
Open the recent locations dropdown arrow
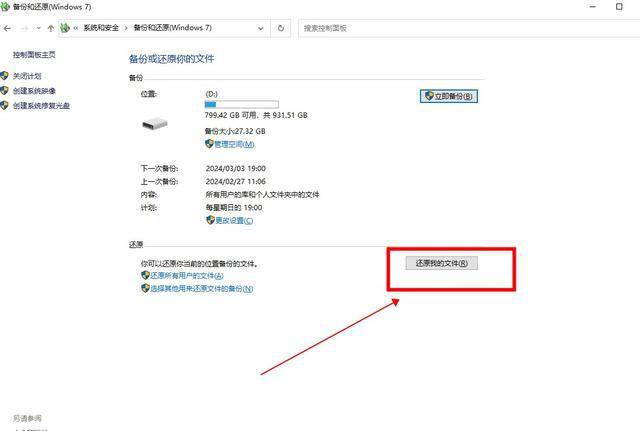[38, 28]
